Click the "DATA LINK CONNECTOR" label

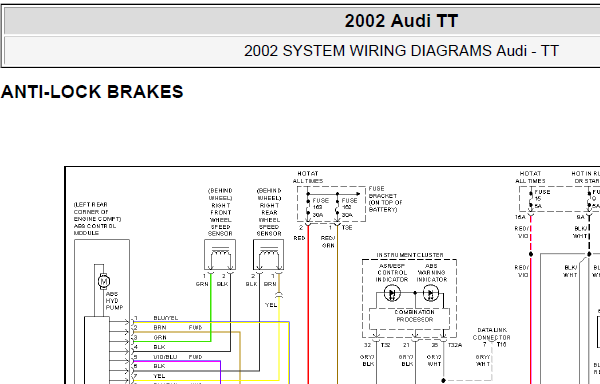492,334
